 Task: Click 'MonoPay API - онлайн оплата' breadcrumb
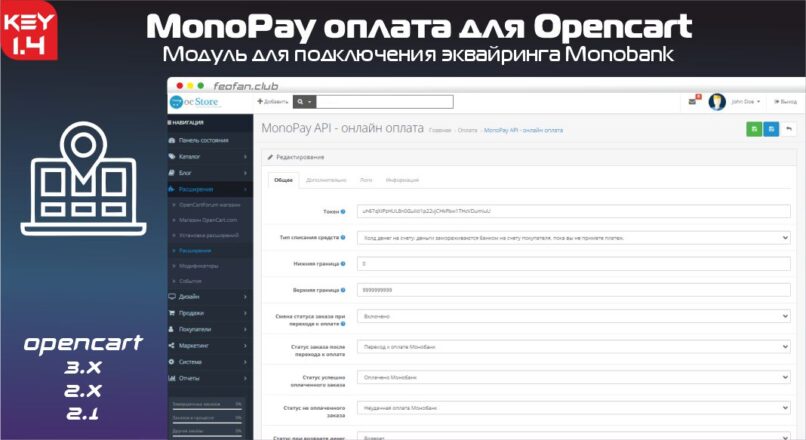523,131
